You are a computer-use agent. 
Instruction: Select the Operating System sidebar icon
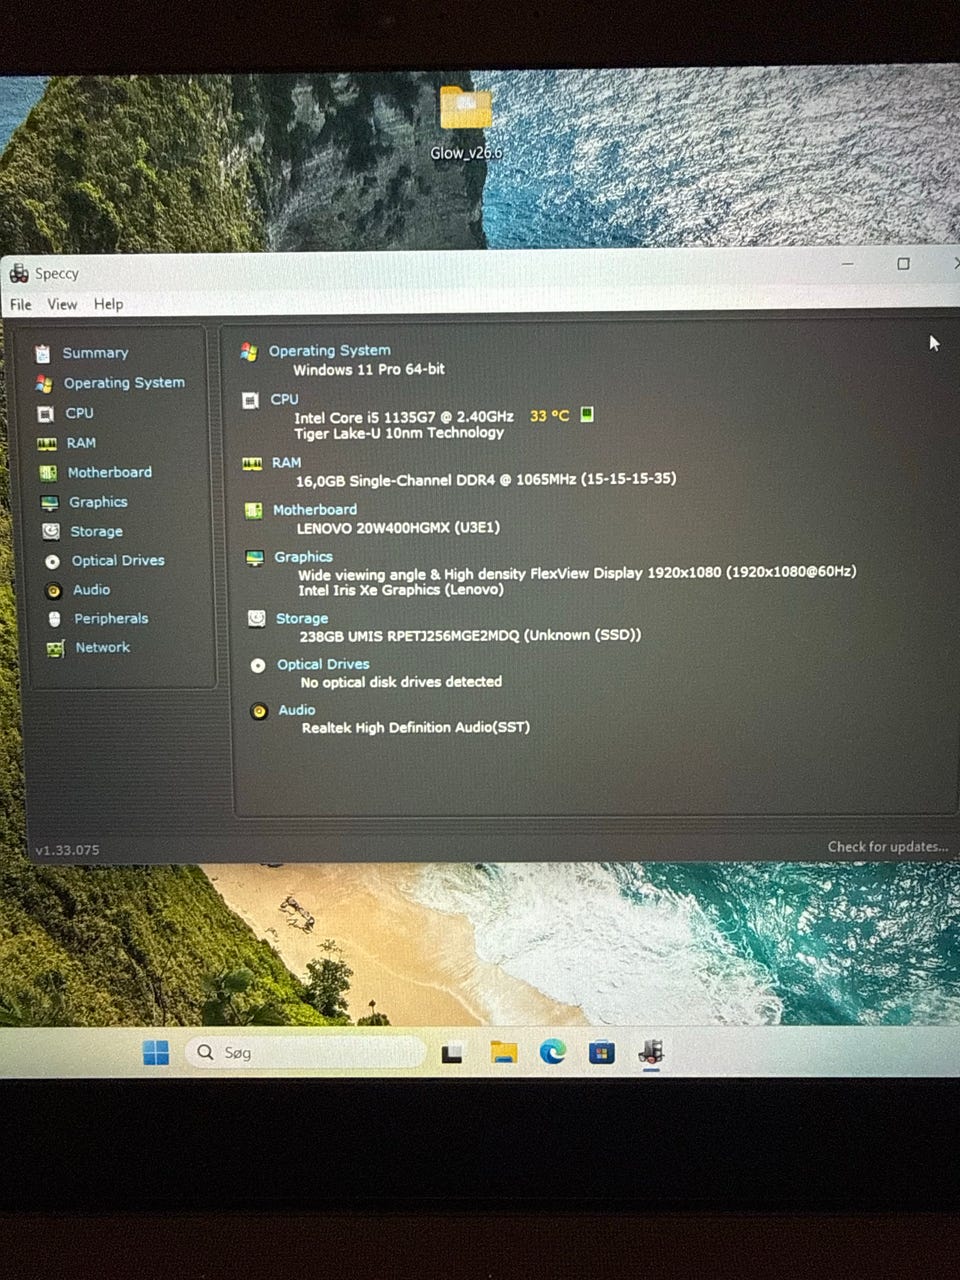tap(43, 383)
